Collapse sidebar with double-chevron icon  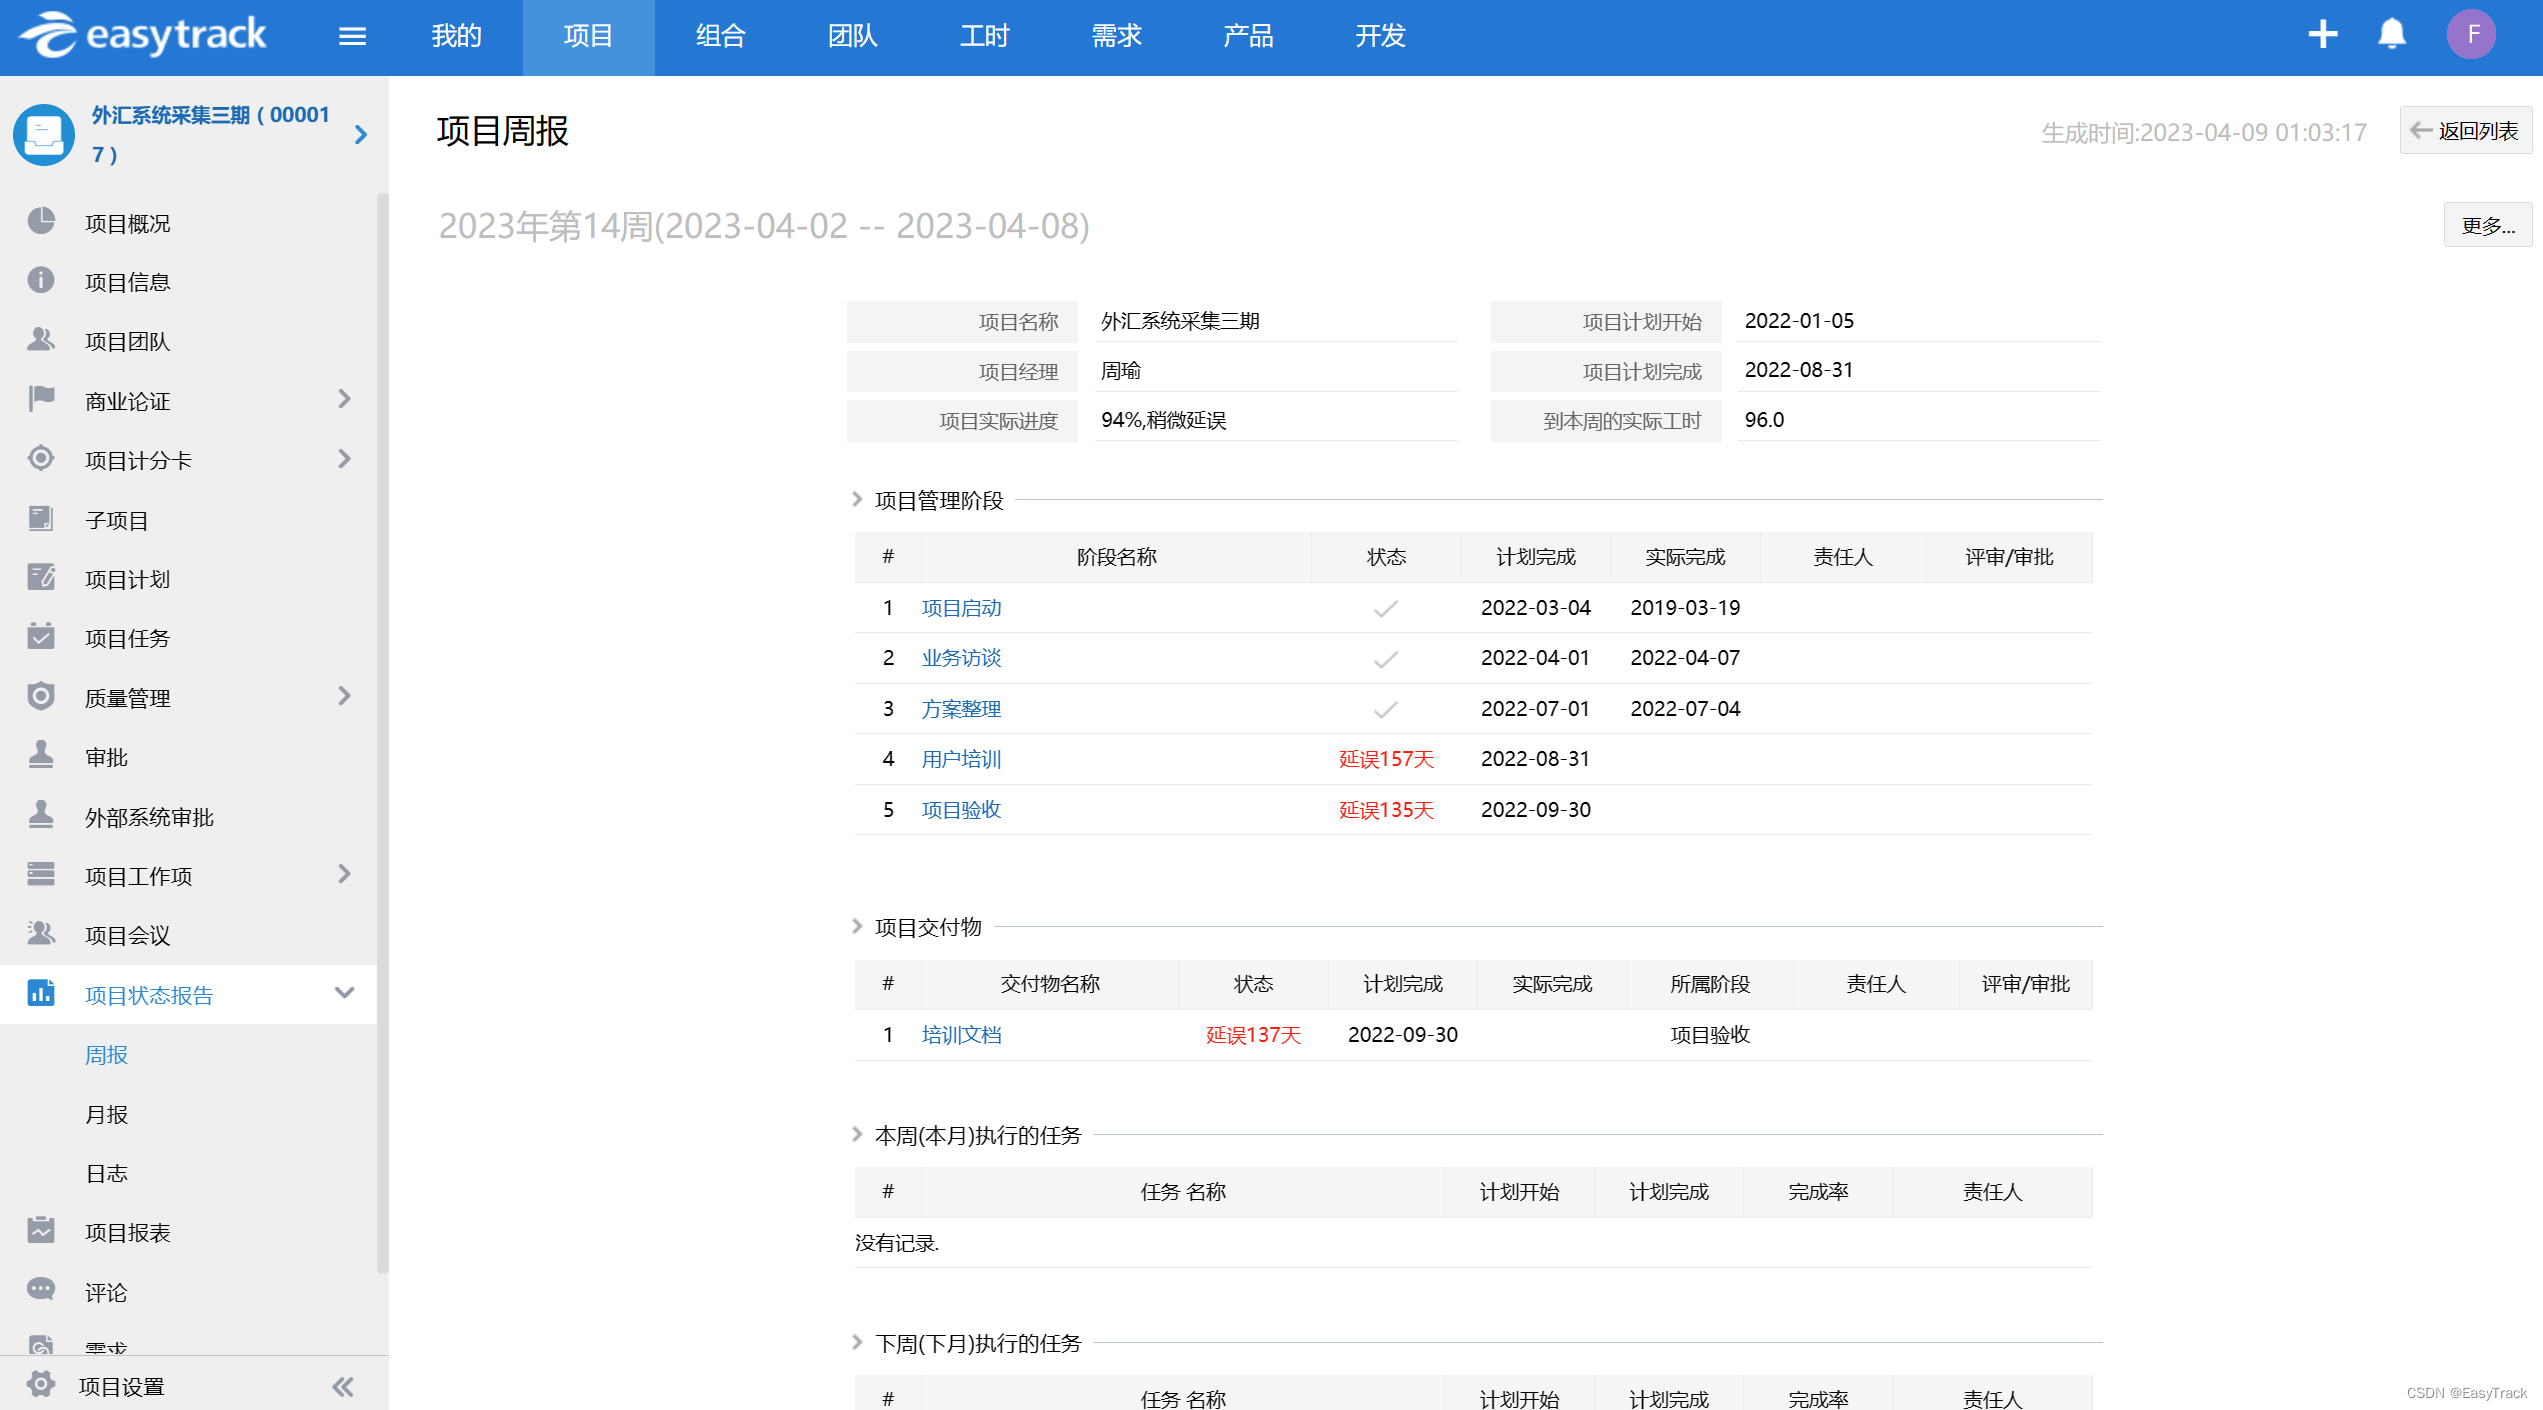(x=343, y=1386)
